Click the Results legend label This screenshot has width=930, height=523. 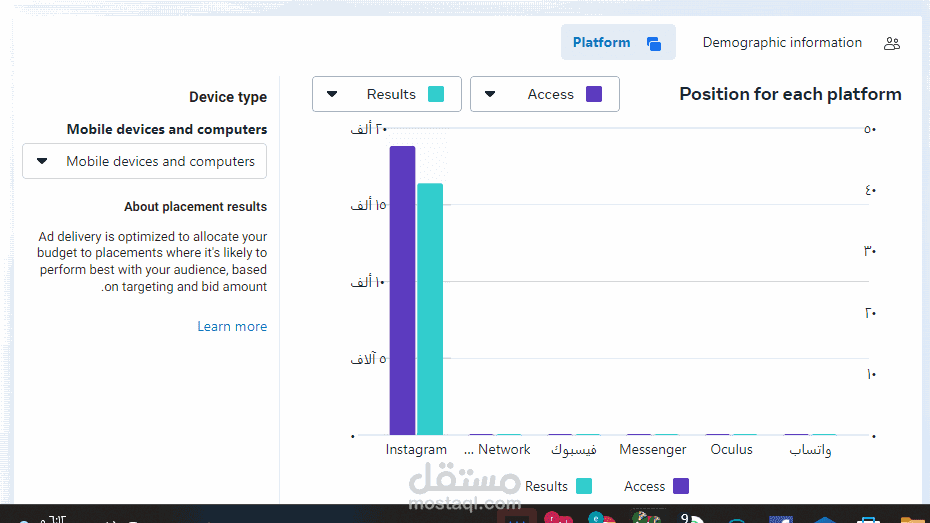pos(546,486)
